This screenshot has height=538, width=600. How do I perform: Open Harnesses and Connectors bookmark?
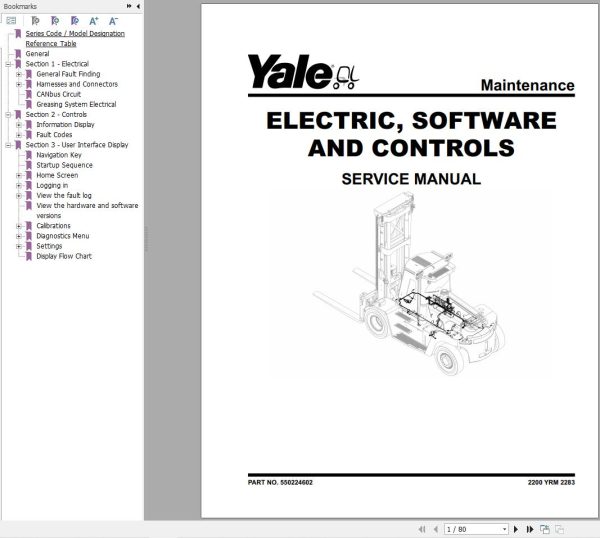click(x=77, y=84)
